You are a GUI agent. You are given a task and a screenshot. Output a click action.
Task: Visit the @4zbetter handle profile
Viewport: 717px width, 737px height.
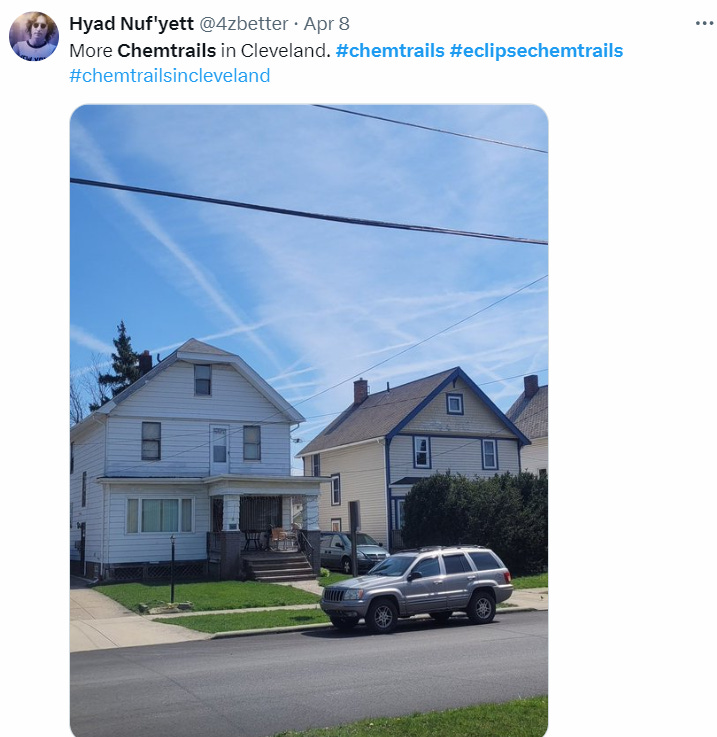point(244,24)
